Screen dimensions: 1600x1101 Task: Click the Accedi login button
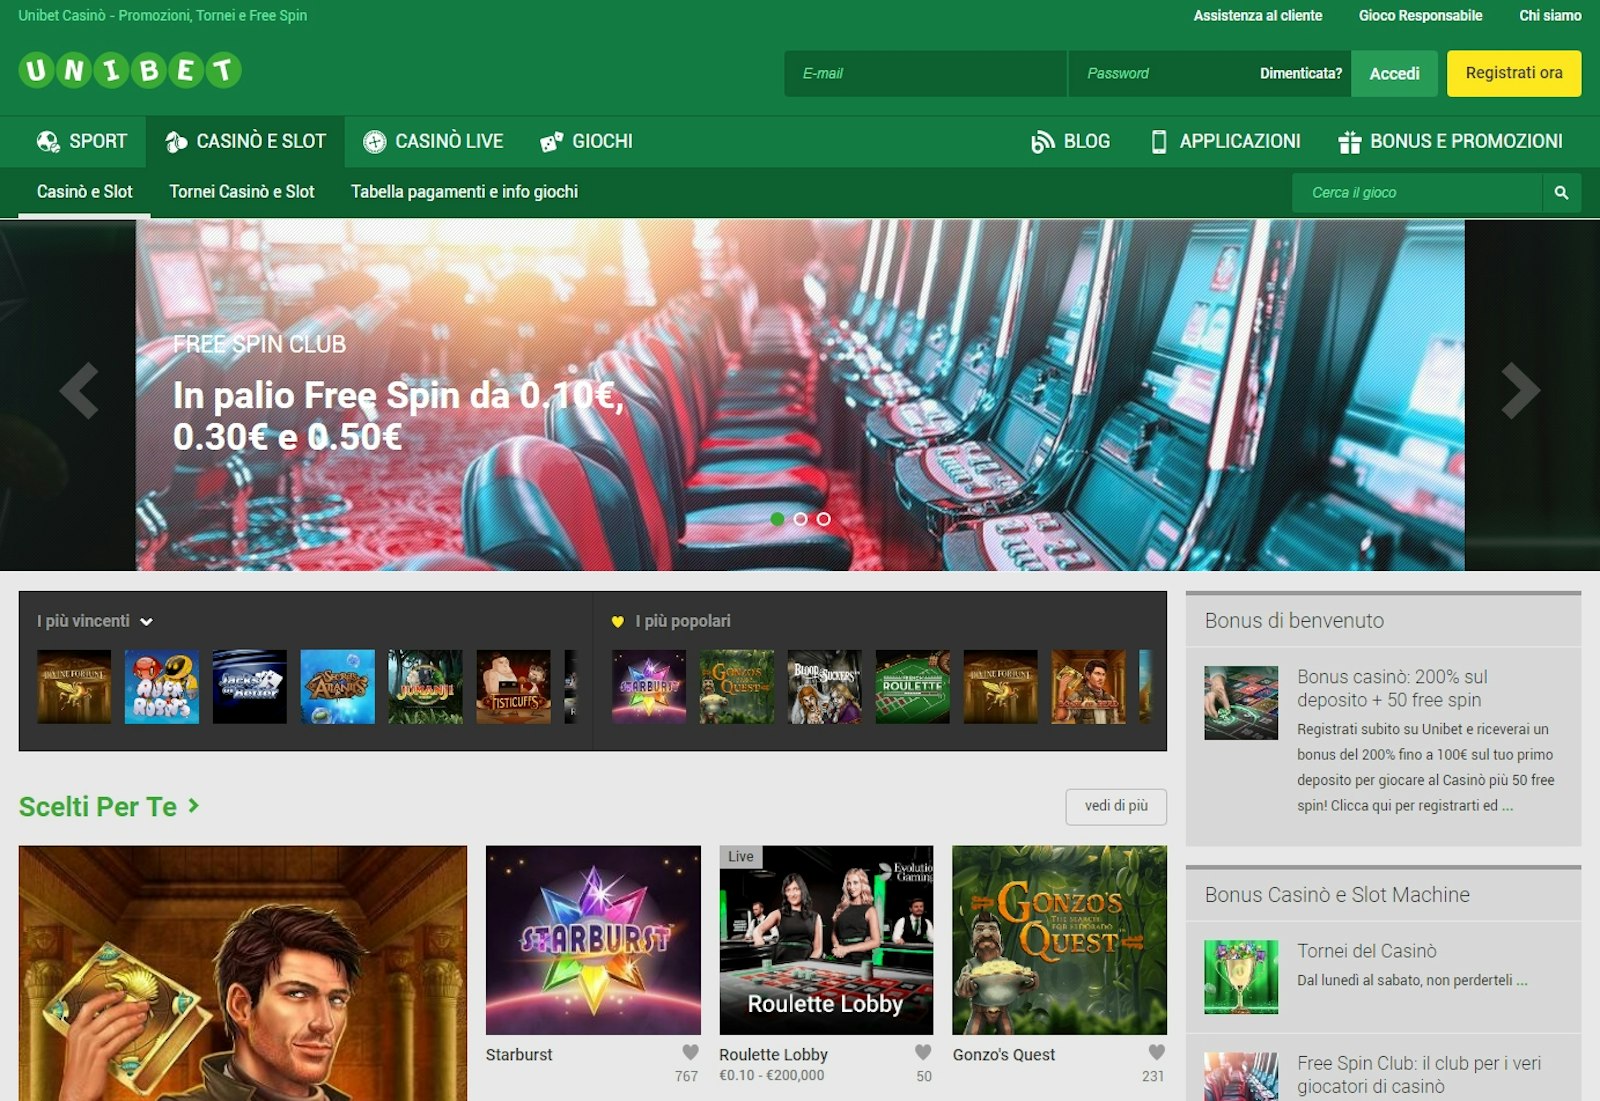[x=1394, y=73]
